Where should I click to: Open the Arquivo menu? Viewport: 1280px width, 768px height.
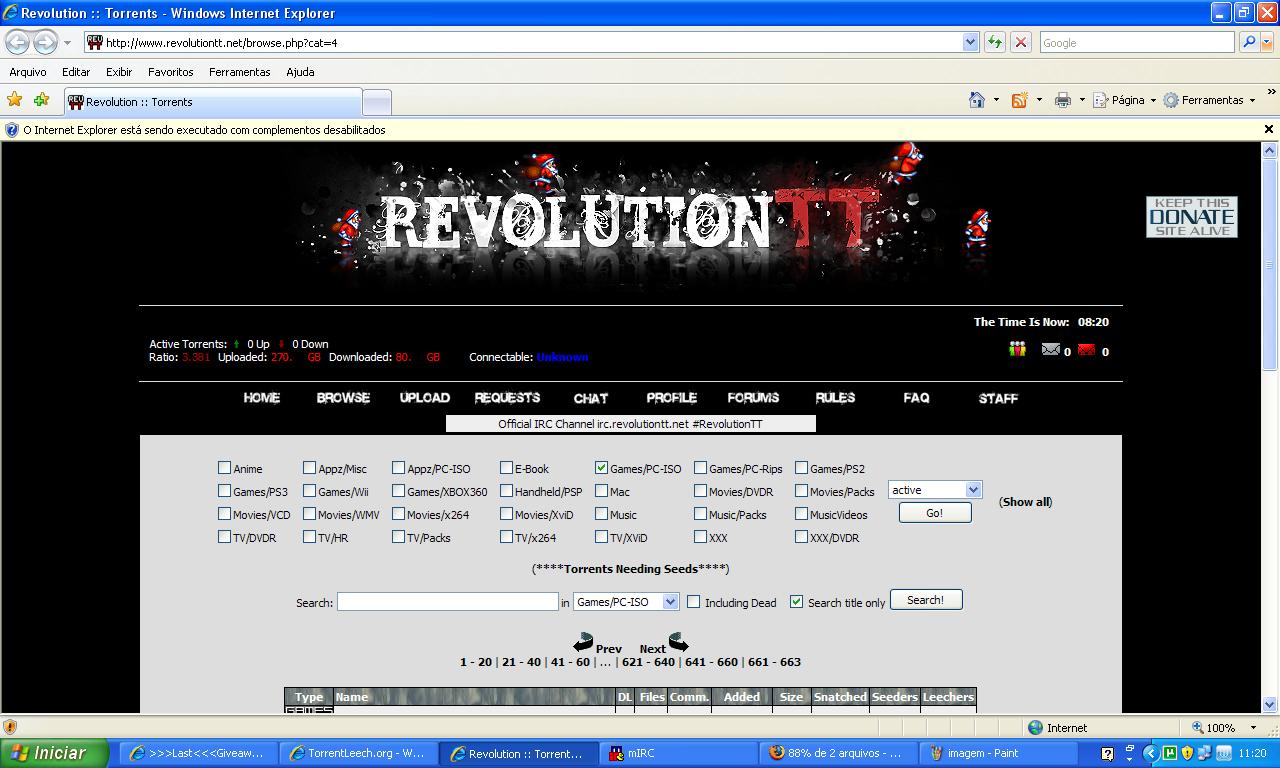click(x=28, y=72)
